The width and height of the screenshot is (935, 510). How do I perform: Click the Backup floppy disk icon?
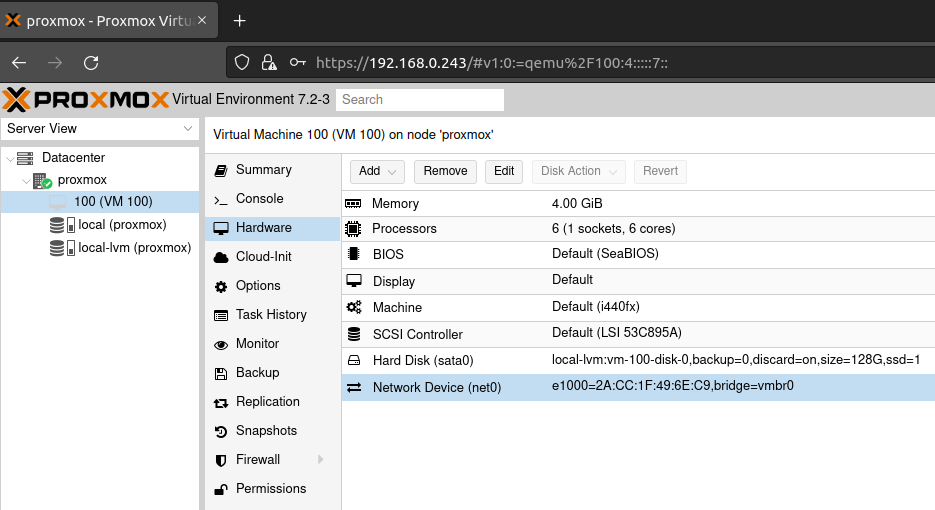221,373
